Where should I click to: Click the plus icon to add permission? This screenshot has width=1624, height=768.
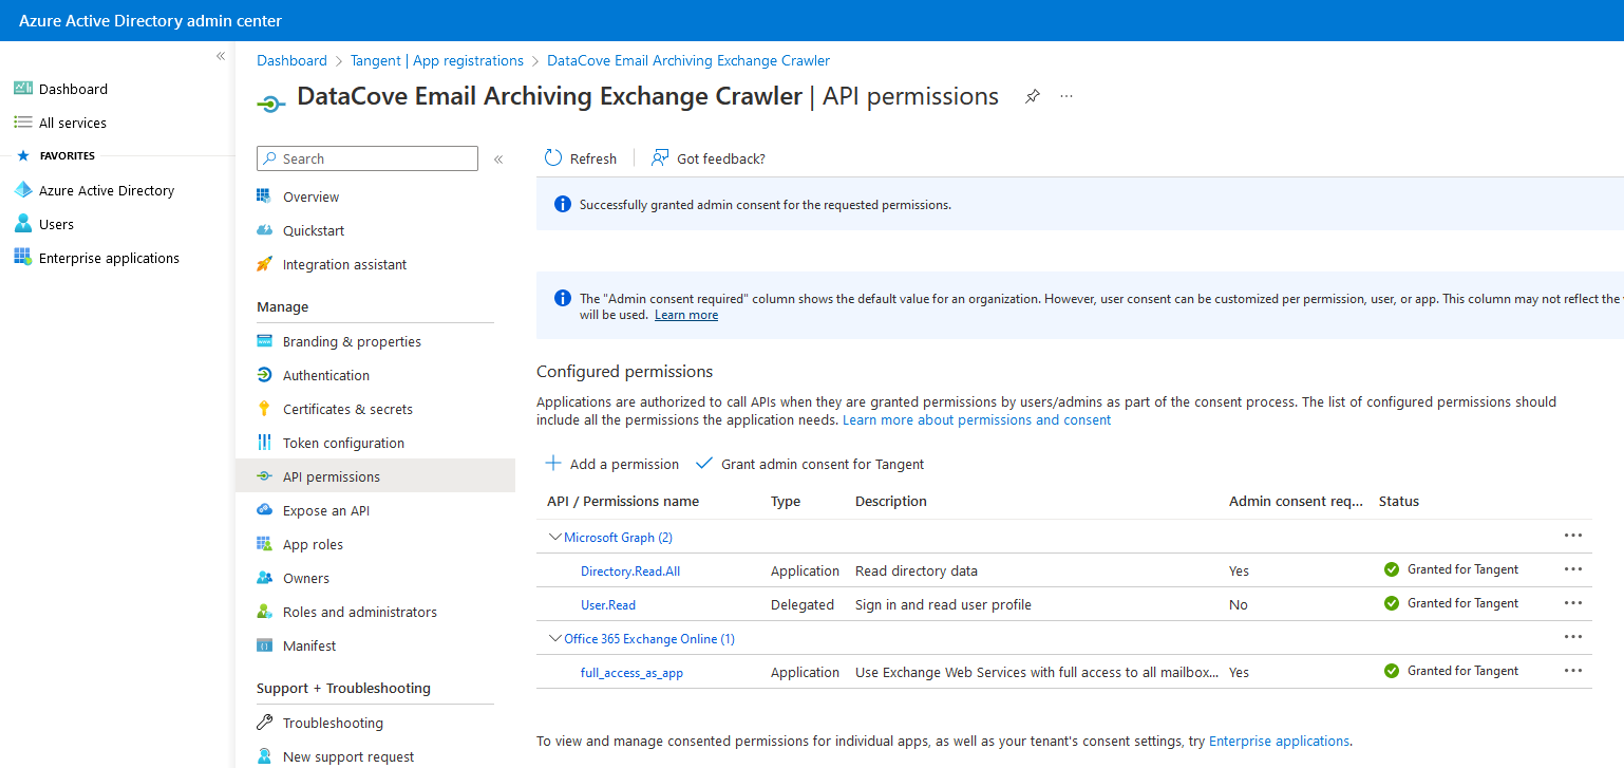tap(553, 463)
